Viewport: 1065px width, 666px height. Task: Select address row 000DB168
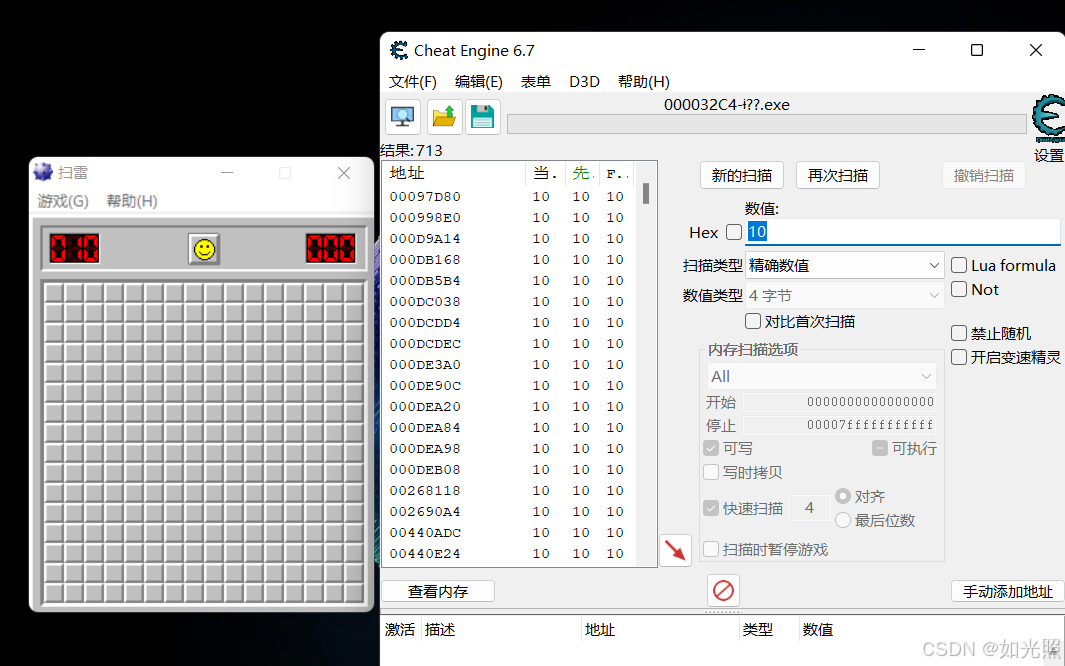[x=511, y=259]
